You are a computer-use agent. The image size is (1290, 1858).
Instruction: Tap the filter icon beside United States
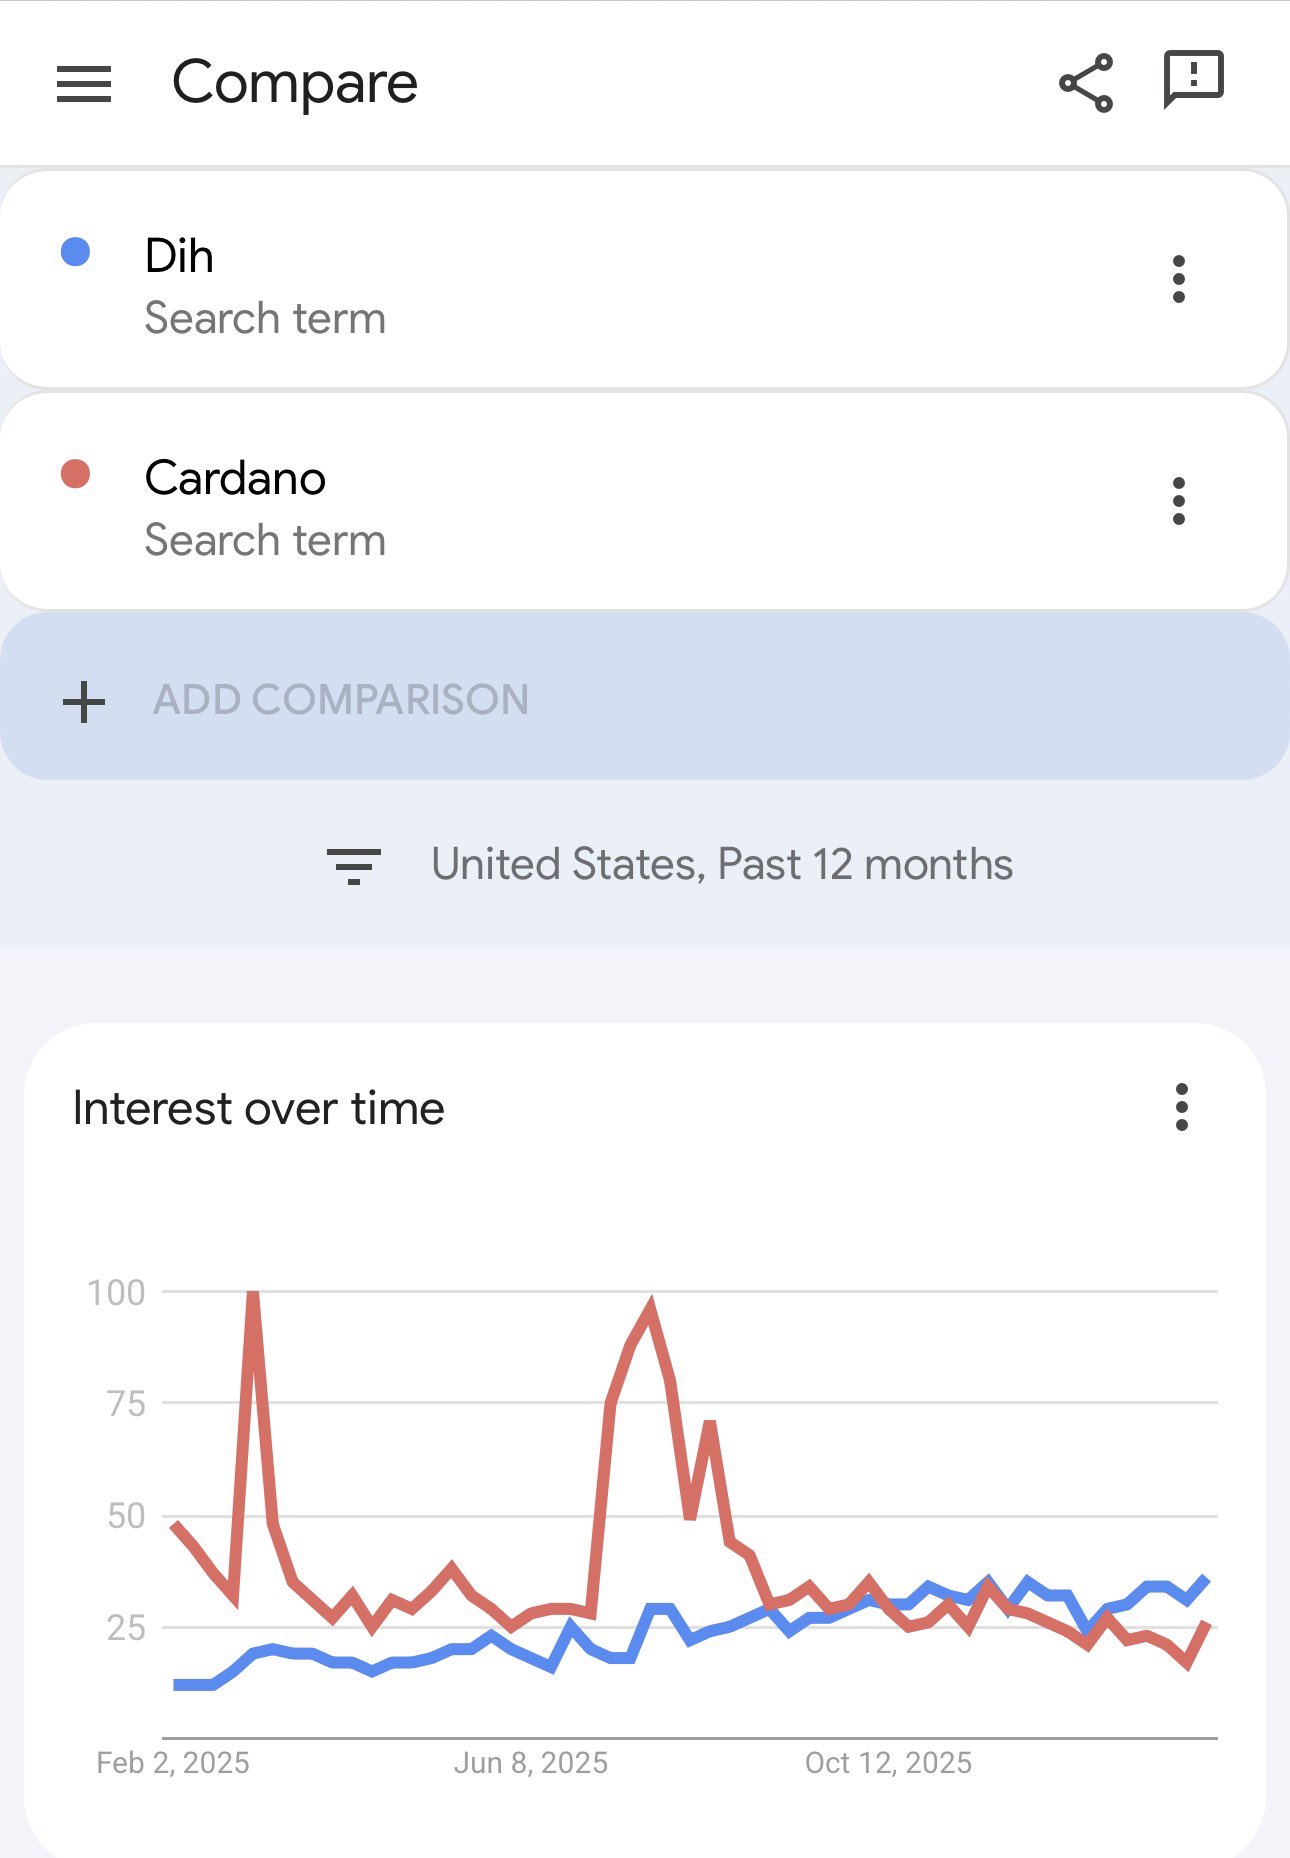354,865
